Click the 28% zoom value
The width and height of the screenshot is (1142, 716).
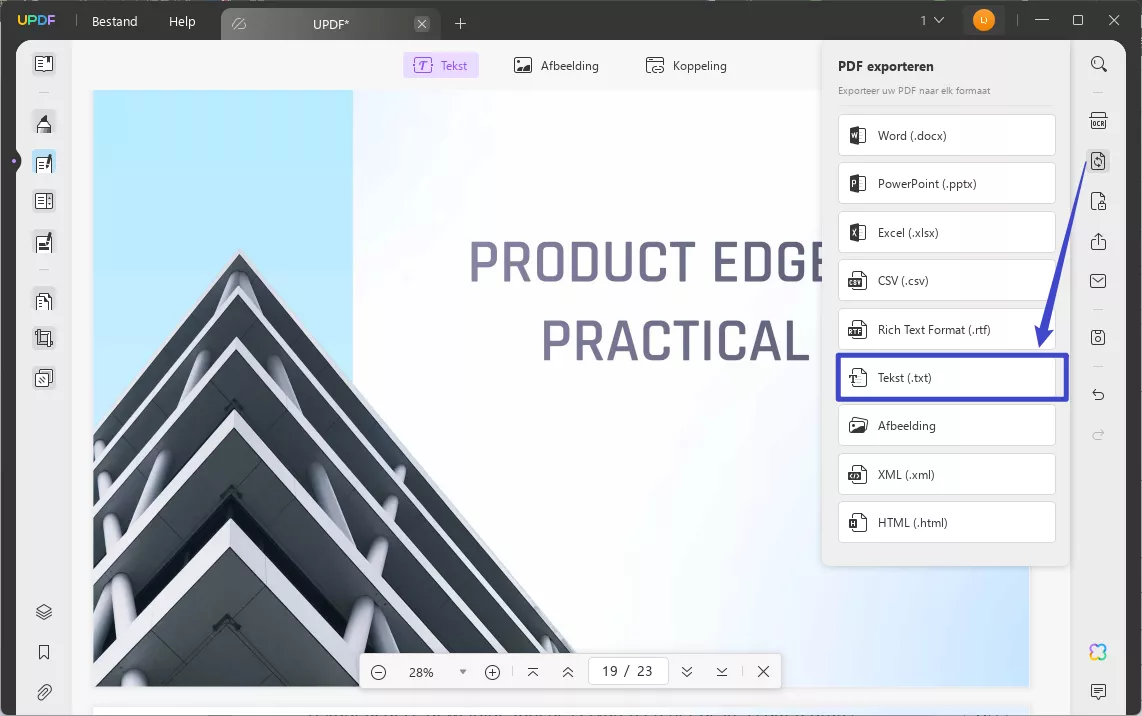point(421,672)
